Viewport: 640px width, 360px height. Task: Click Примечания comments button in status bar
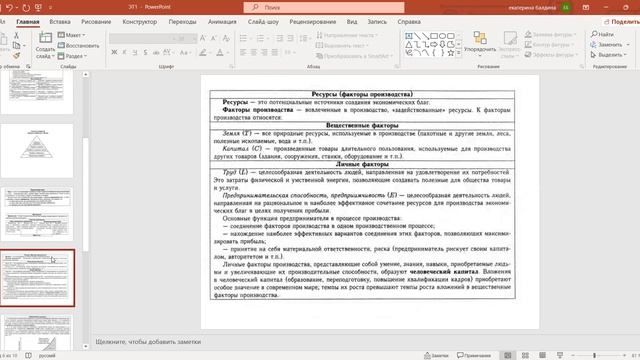(x=474, y=356)
